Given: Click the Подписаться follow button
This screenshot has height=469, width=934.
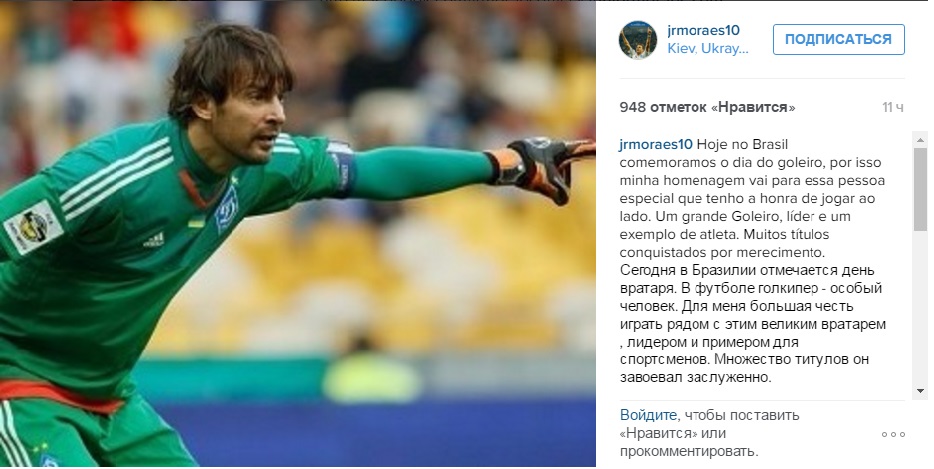Looking at the screenshot, I should click(x=838, y=39).
